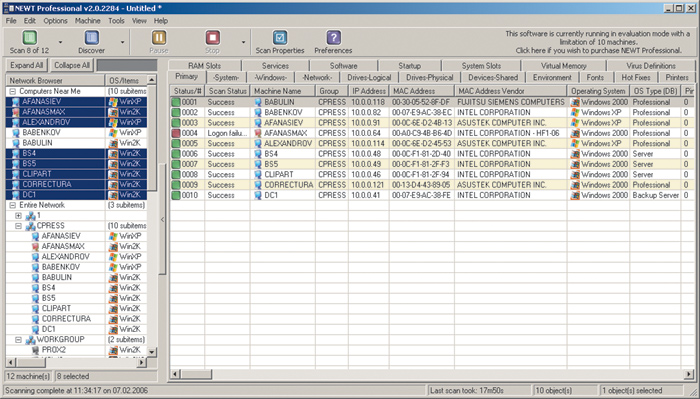
Task: Click the green status icon of row 0010
Action: click(176, 195)
